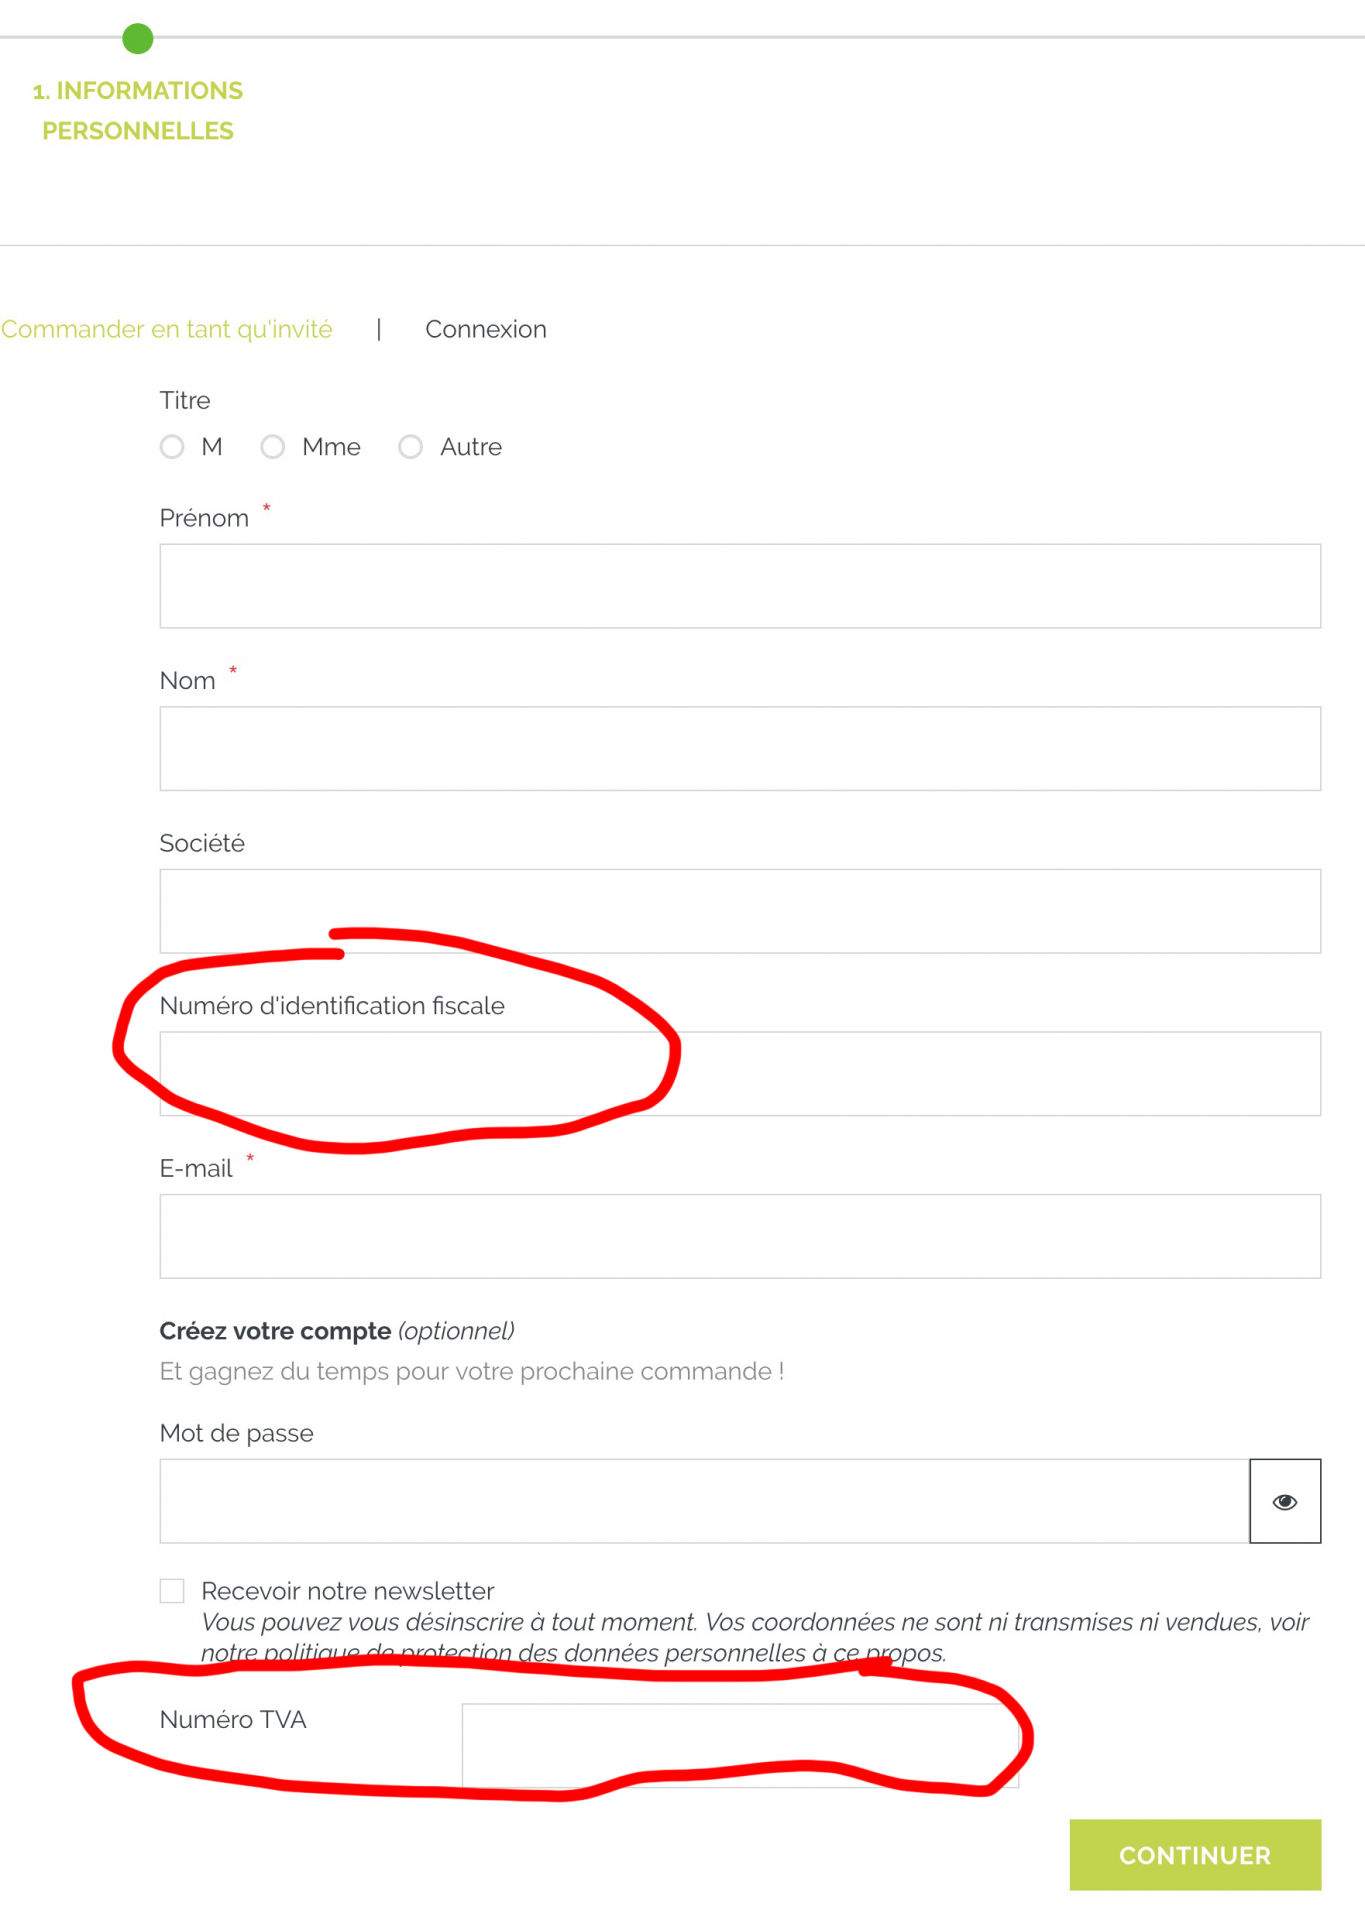1365x1920 pixels.
Task: Switch to the Connexion tab
Action: tap(485, 329)
